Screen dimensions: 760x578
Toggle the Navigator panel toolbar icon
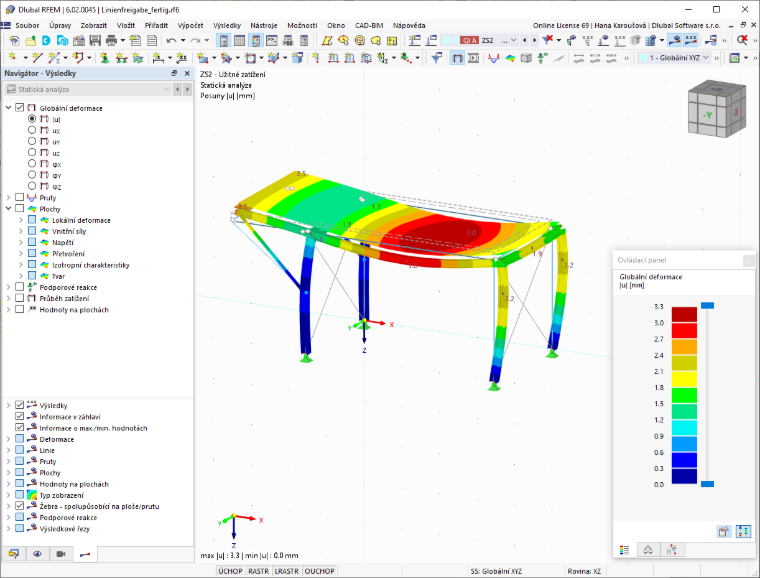(x=223, y=41)
